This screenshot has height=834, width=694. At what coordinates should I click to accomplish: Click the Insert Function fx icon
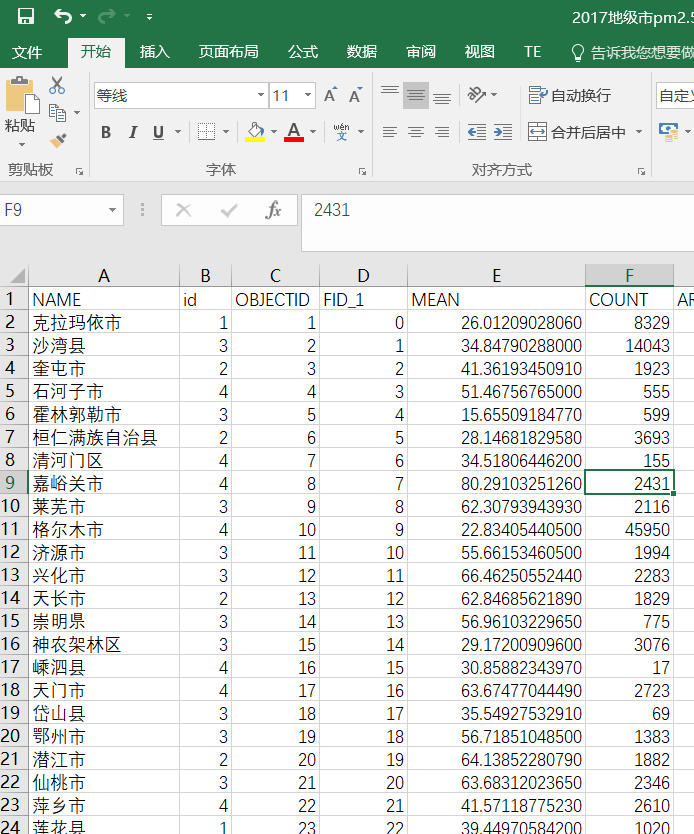pyautogui.click(x=273, y=210)
